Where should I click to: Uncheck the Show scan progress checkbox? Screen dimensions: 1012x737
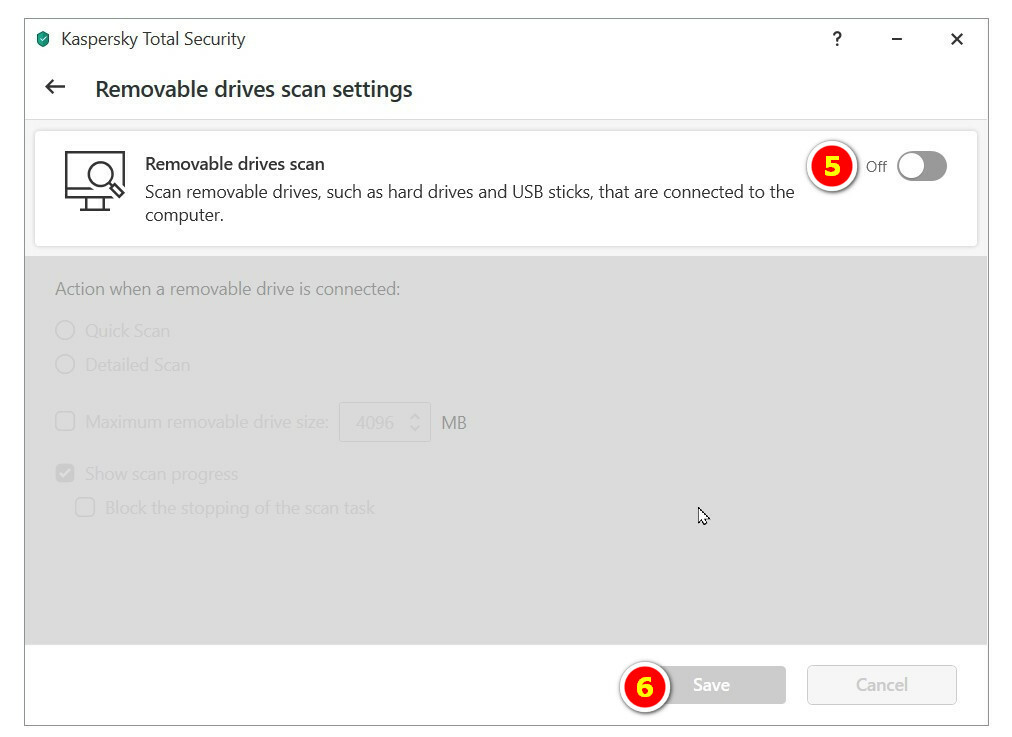coord(65,474)
